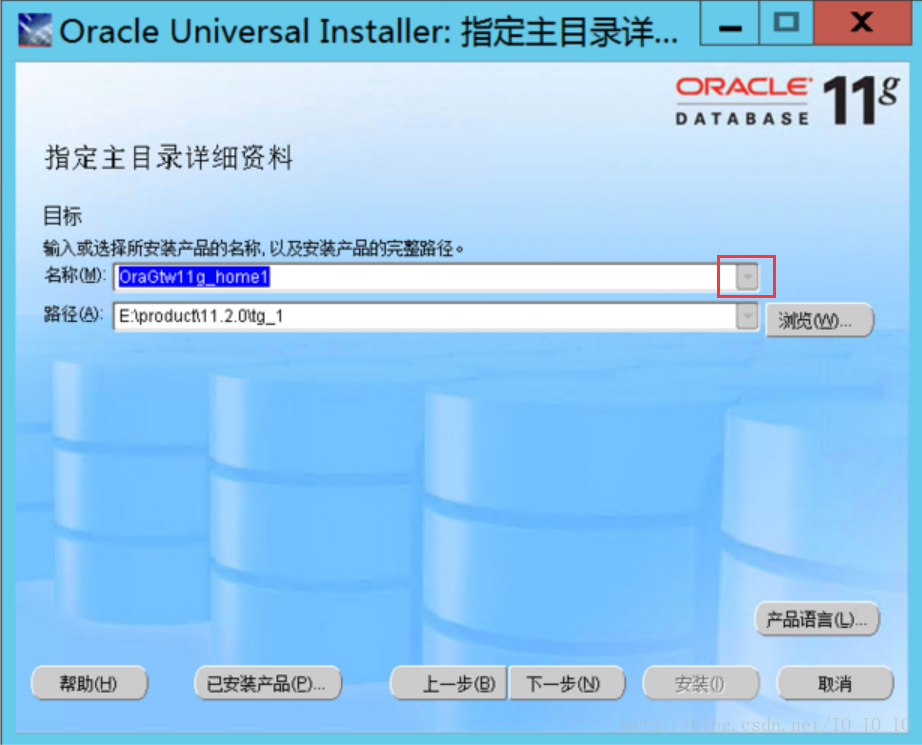
Task: Open the path (路径) dropdown arrow
Action: coord(747,316)
